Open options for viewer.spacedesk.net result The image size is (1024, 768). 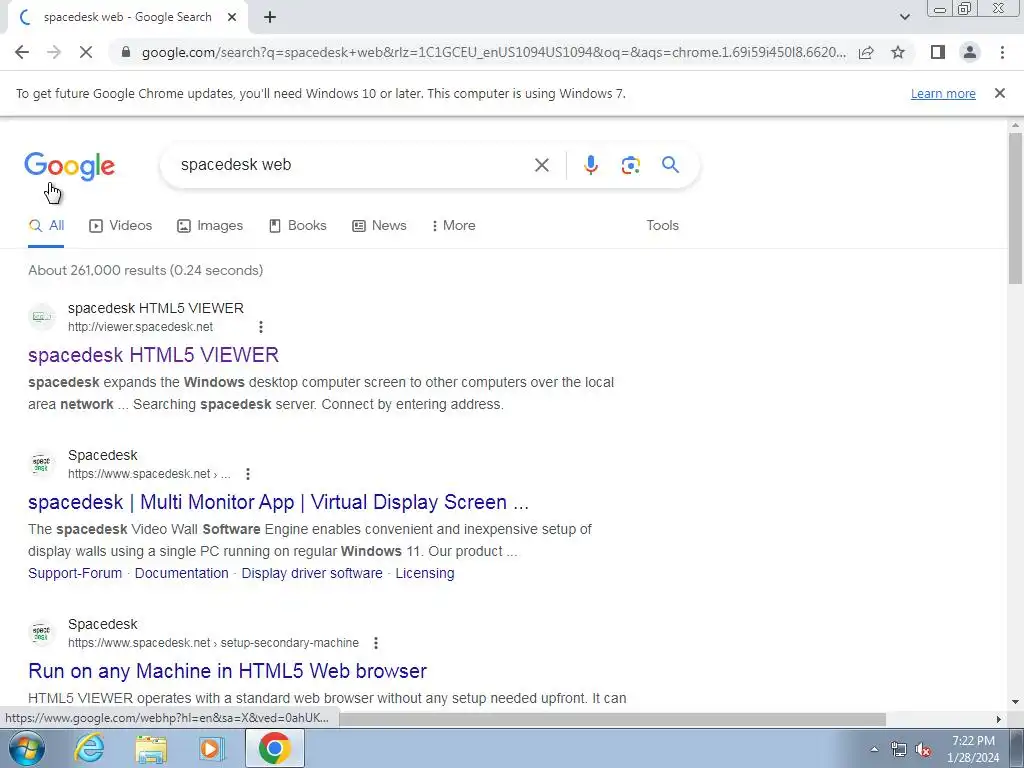click(x=261, y=327)
